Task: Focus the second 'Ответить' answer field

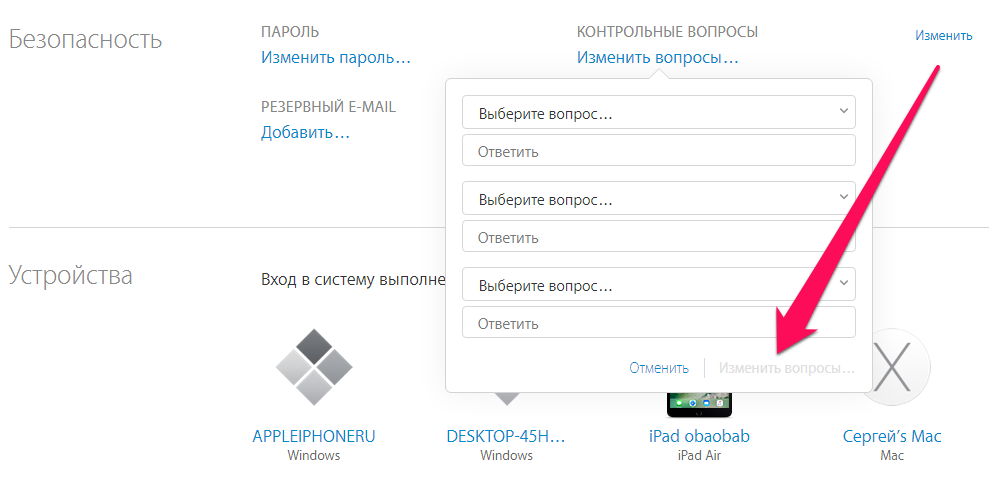Action: tap(658, 237)
